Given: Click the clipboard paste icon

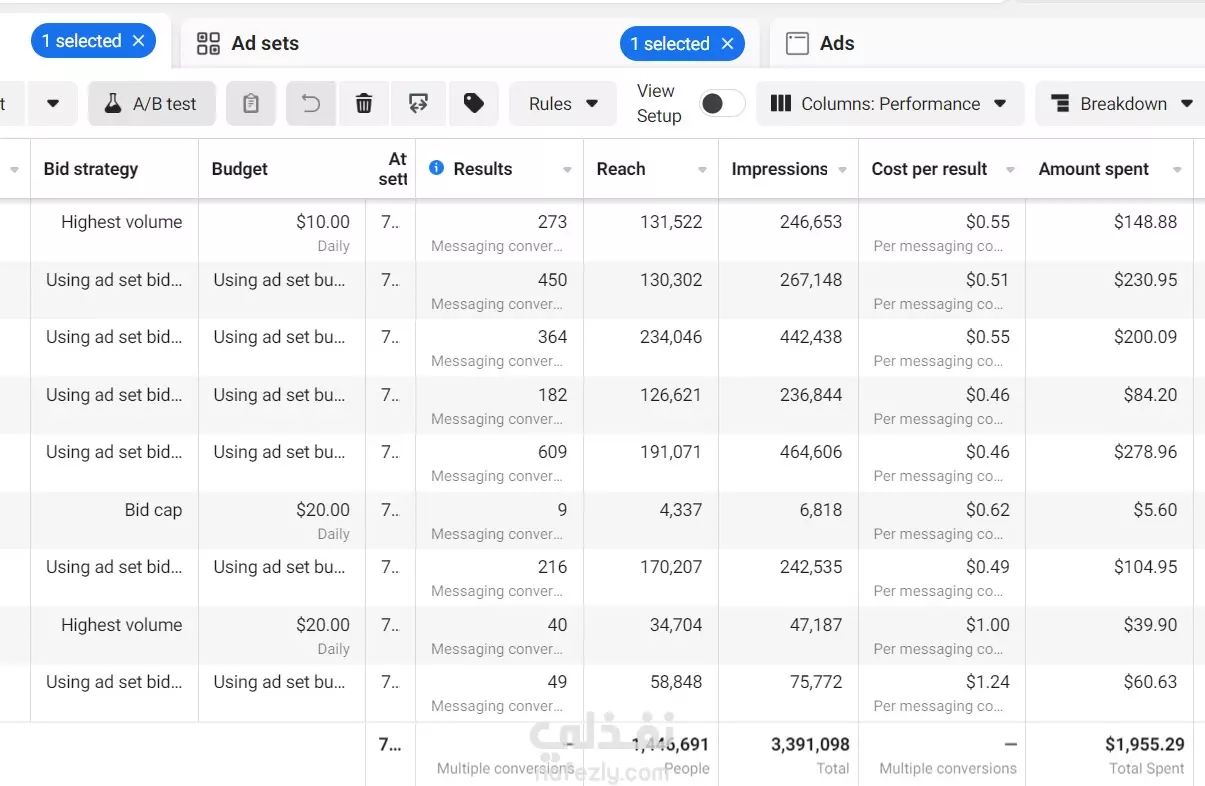Looking at the screenshot, I should (251, 104).
